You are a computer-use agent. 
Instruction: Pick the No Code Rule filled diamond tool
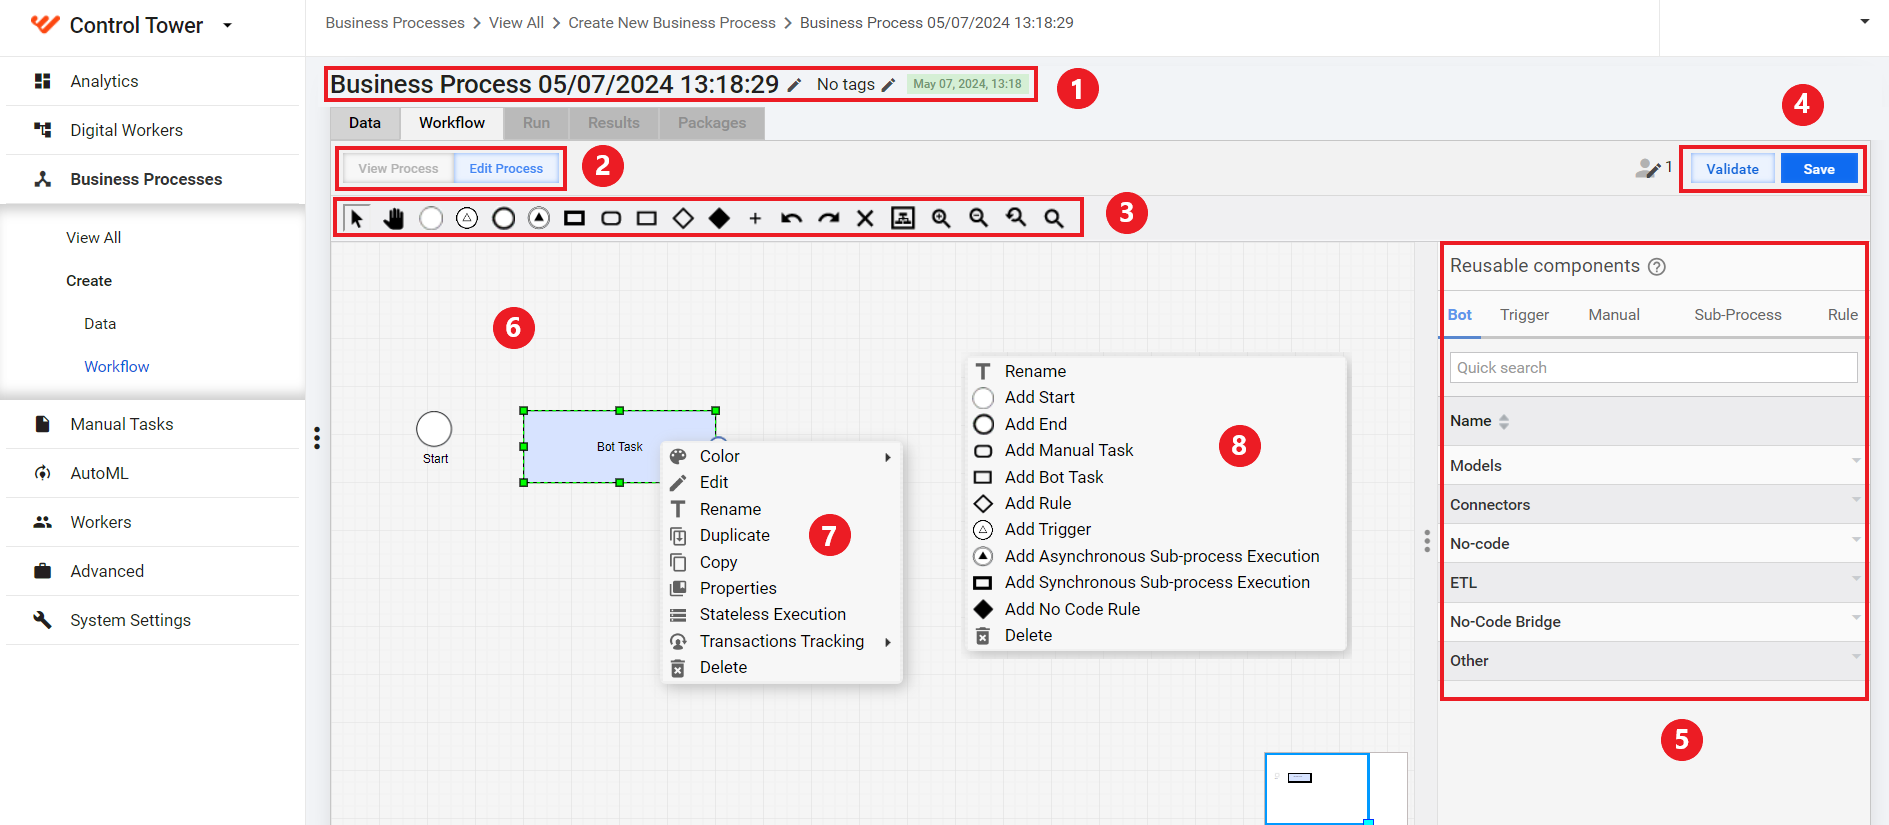(x=719, y=218)
